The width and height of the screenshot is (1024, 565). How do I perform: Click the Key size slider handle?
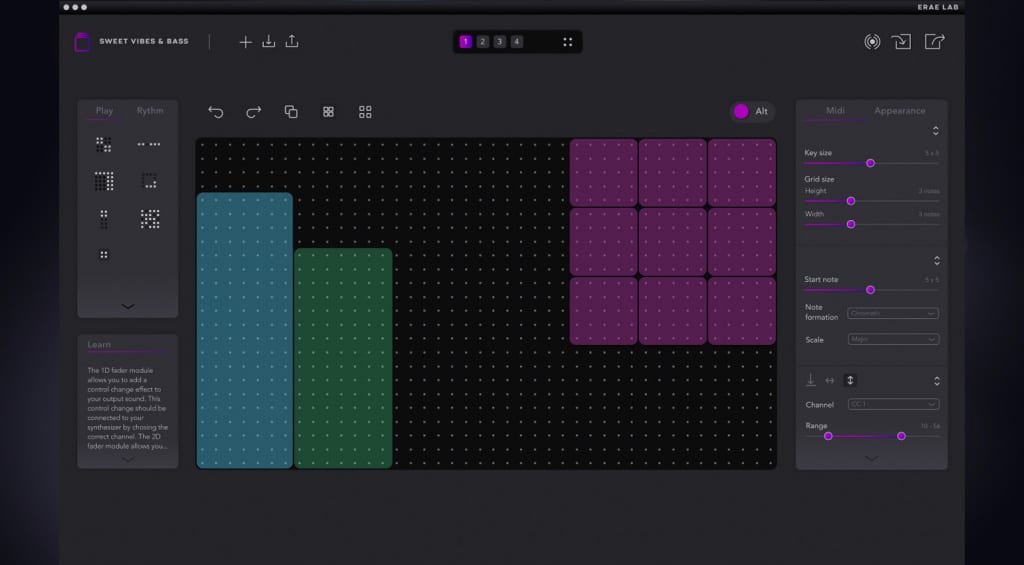[870, 162]
